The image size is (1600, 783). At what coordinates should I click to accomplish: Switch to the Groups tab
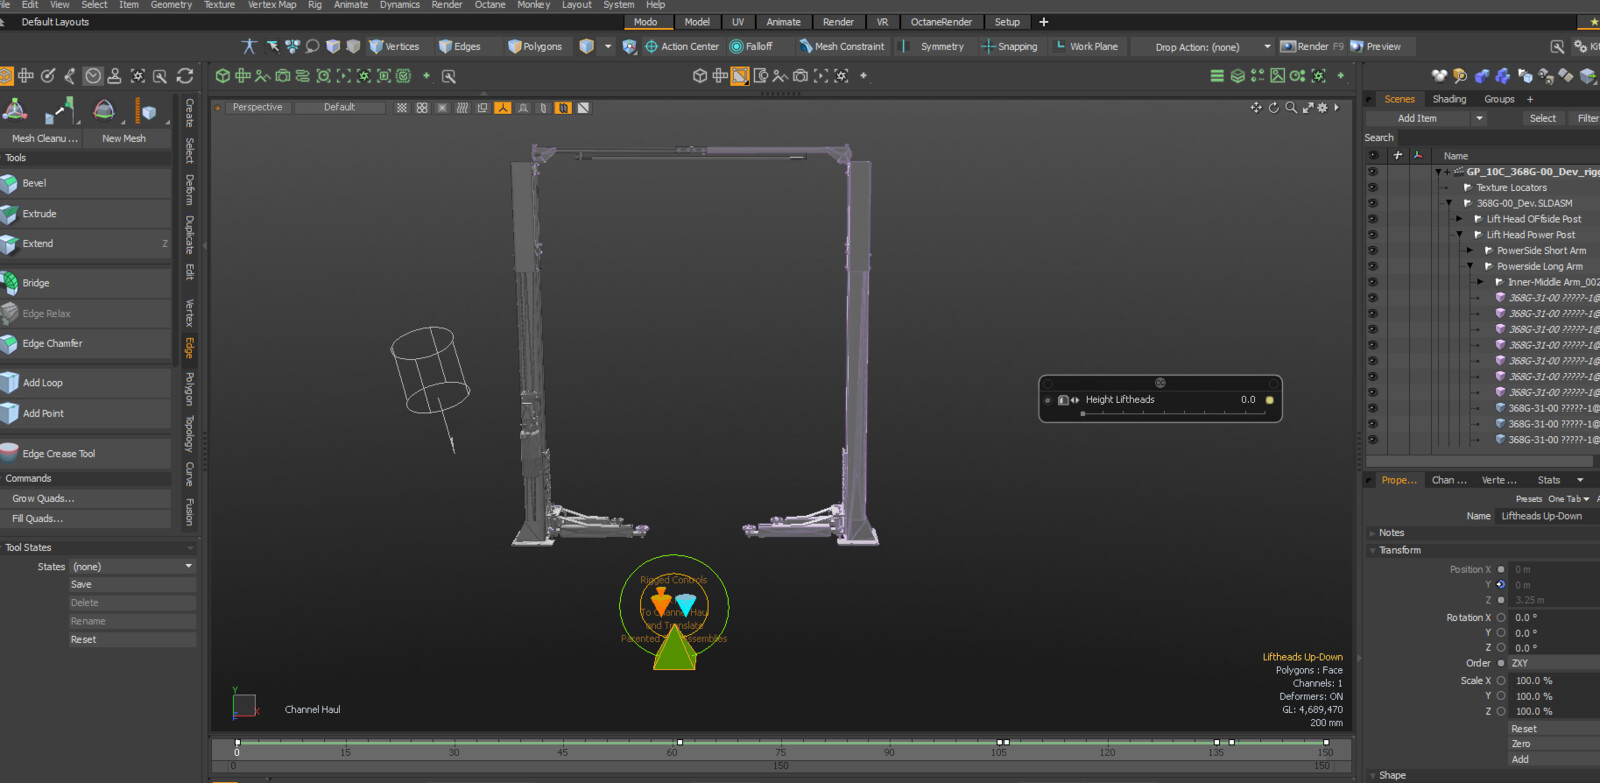[1499, 99]
